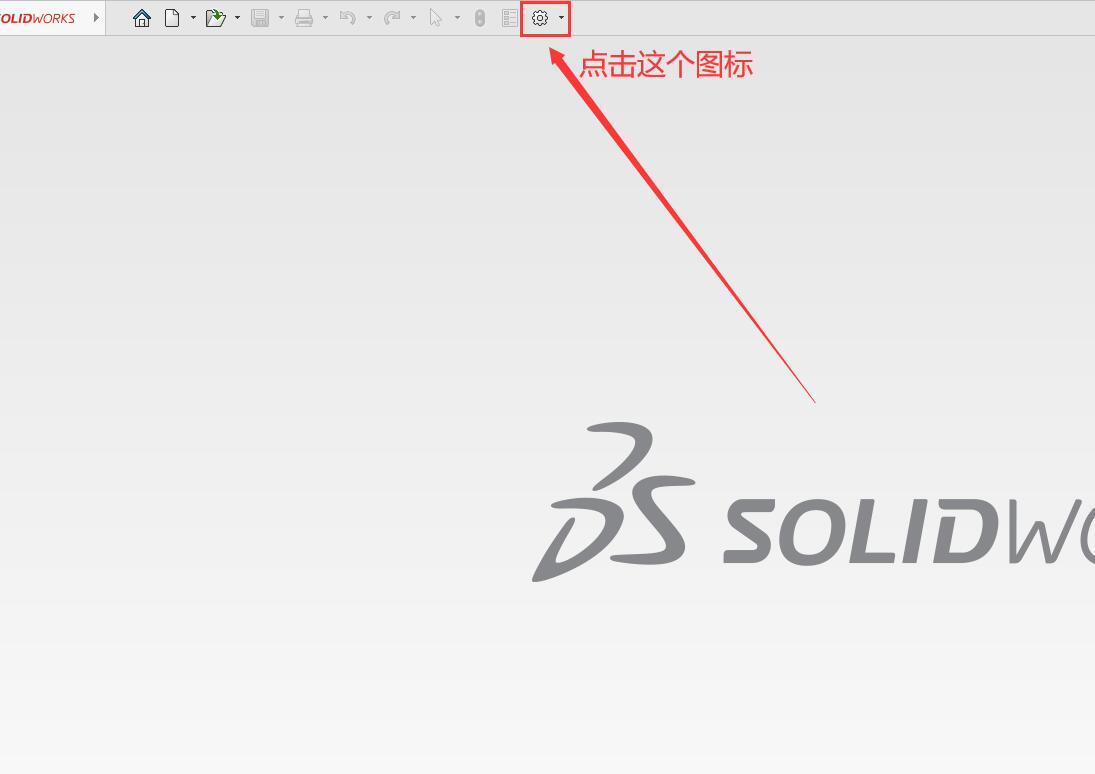Expand the SOLIDWORKS menu flyout arrow
Viewport: 1095px width, 774px height.
coord(96,18)
